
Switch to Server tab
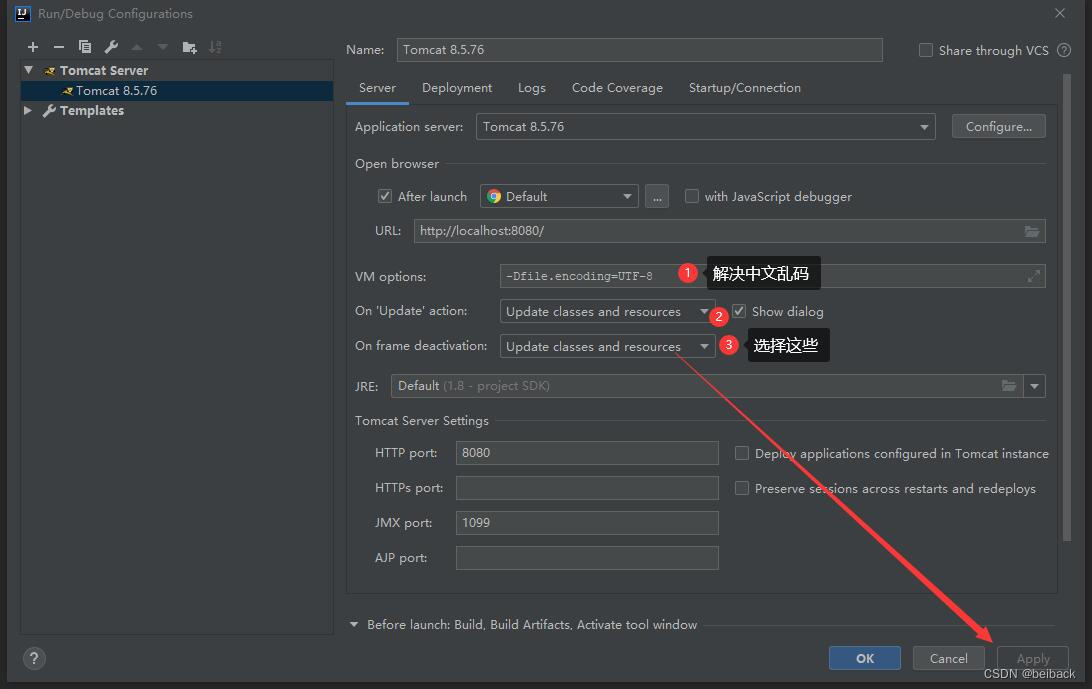click(x=377, y=88)
